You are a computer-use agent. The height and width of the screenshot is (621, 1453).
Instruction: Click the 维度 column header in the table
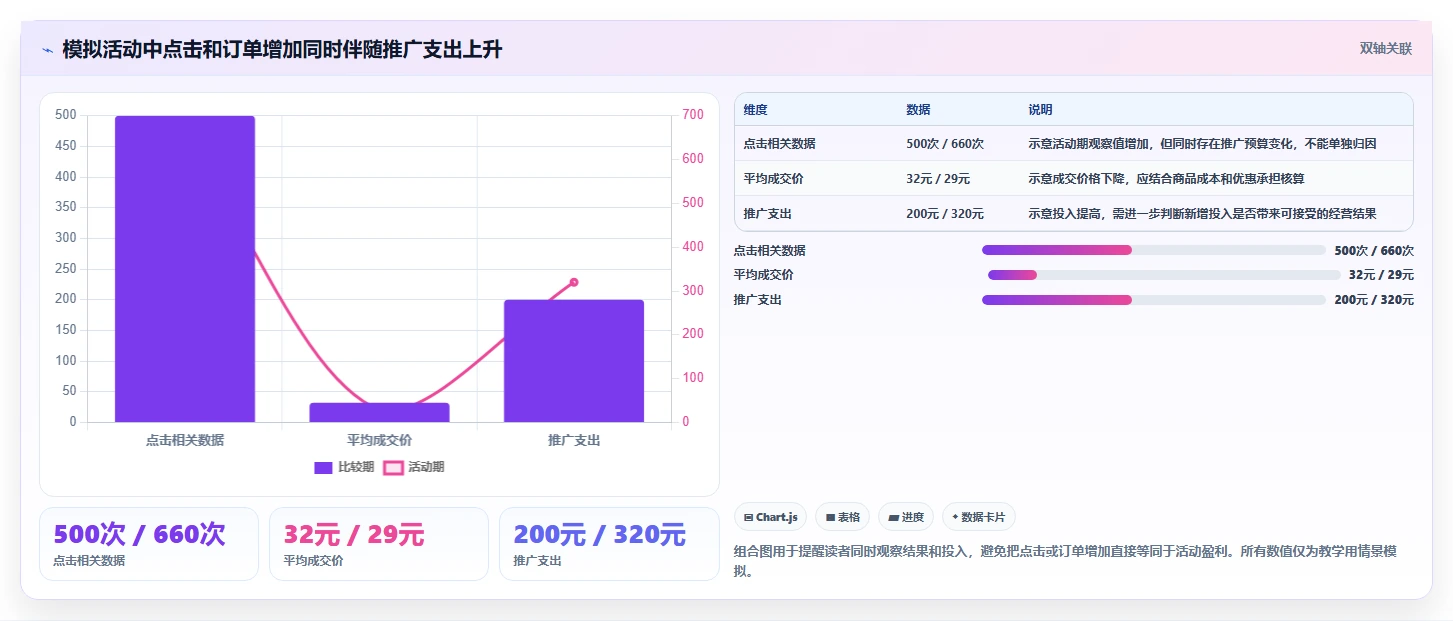[x=756, y=110]
